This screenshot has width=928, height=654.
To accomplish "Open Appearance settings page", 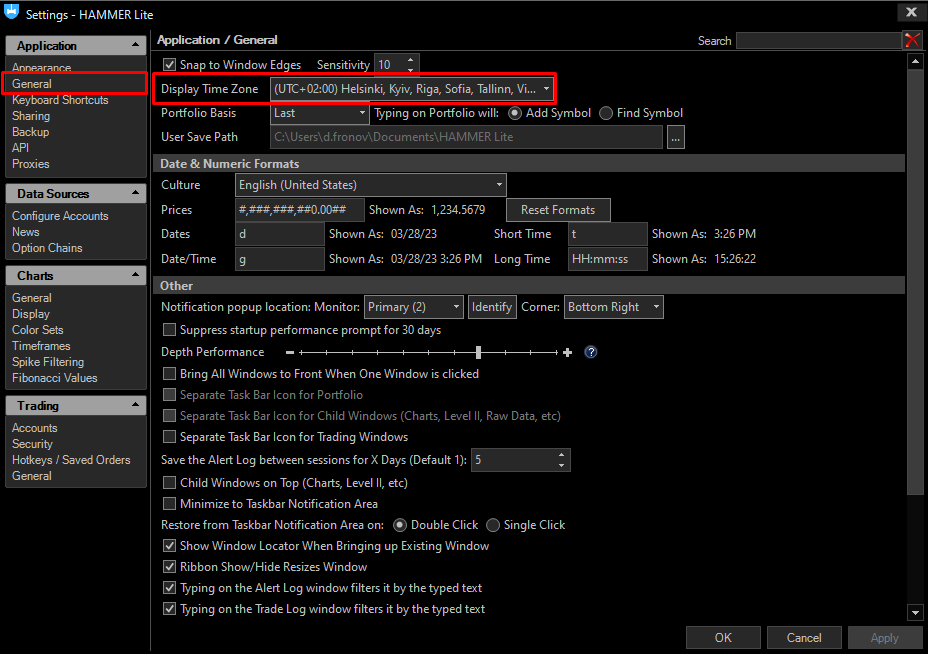I will 41,67.
